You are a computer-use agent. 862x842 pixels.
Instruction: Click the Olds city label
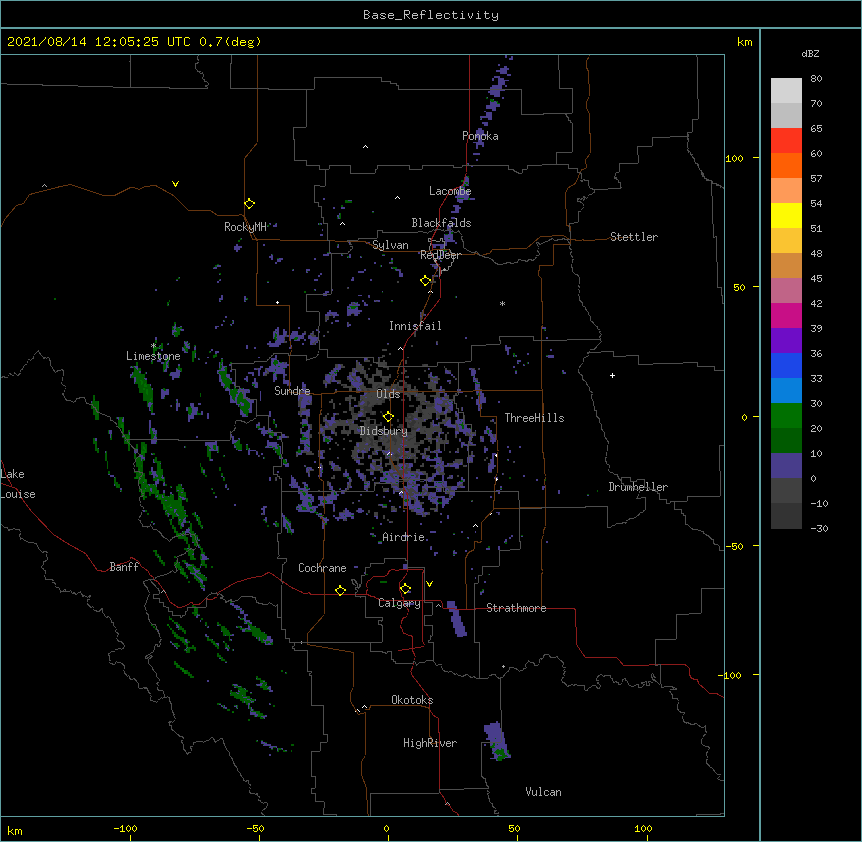(388, 394)
